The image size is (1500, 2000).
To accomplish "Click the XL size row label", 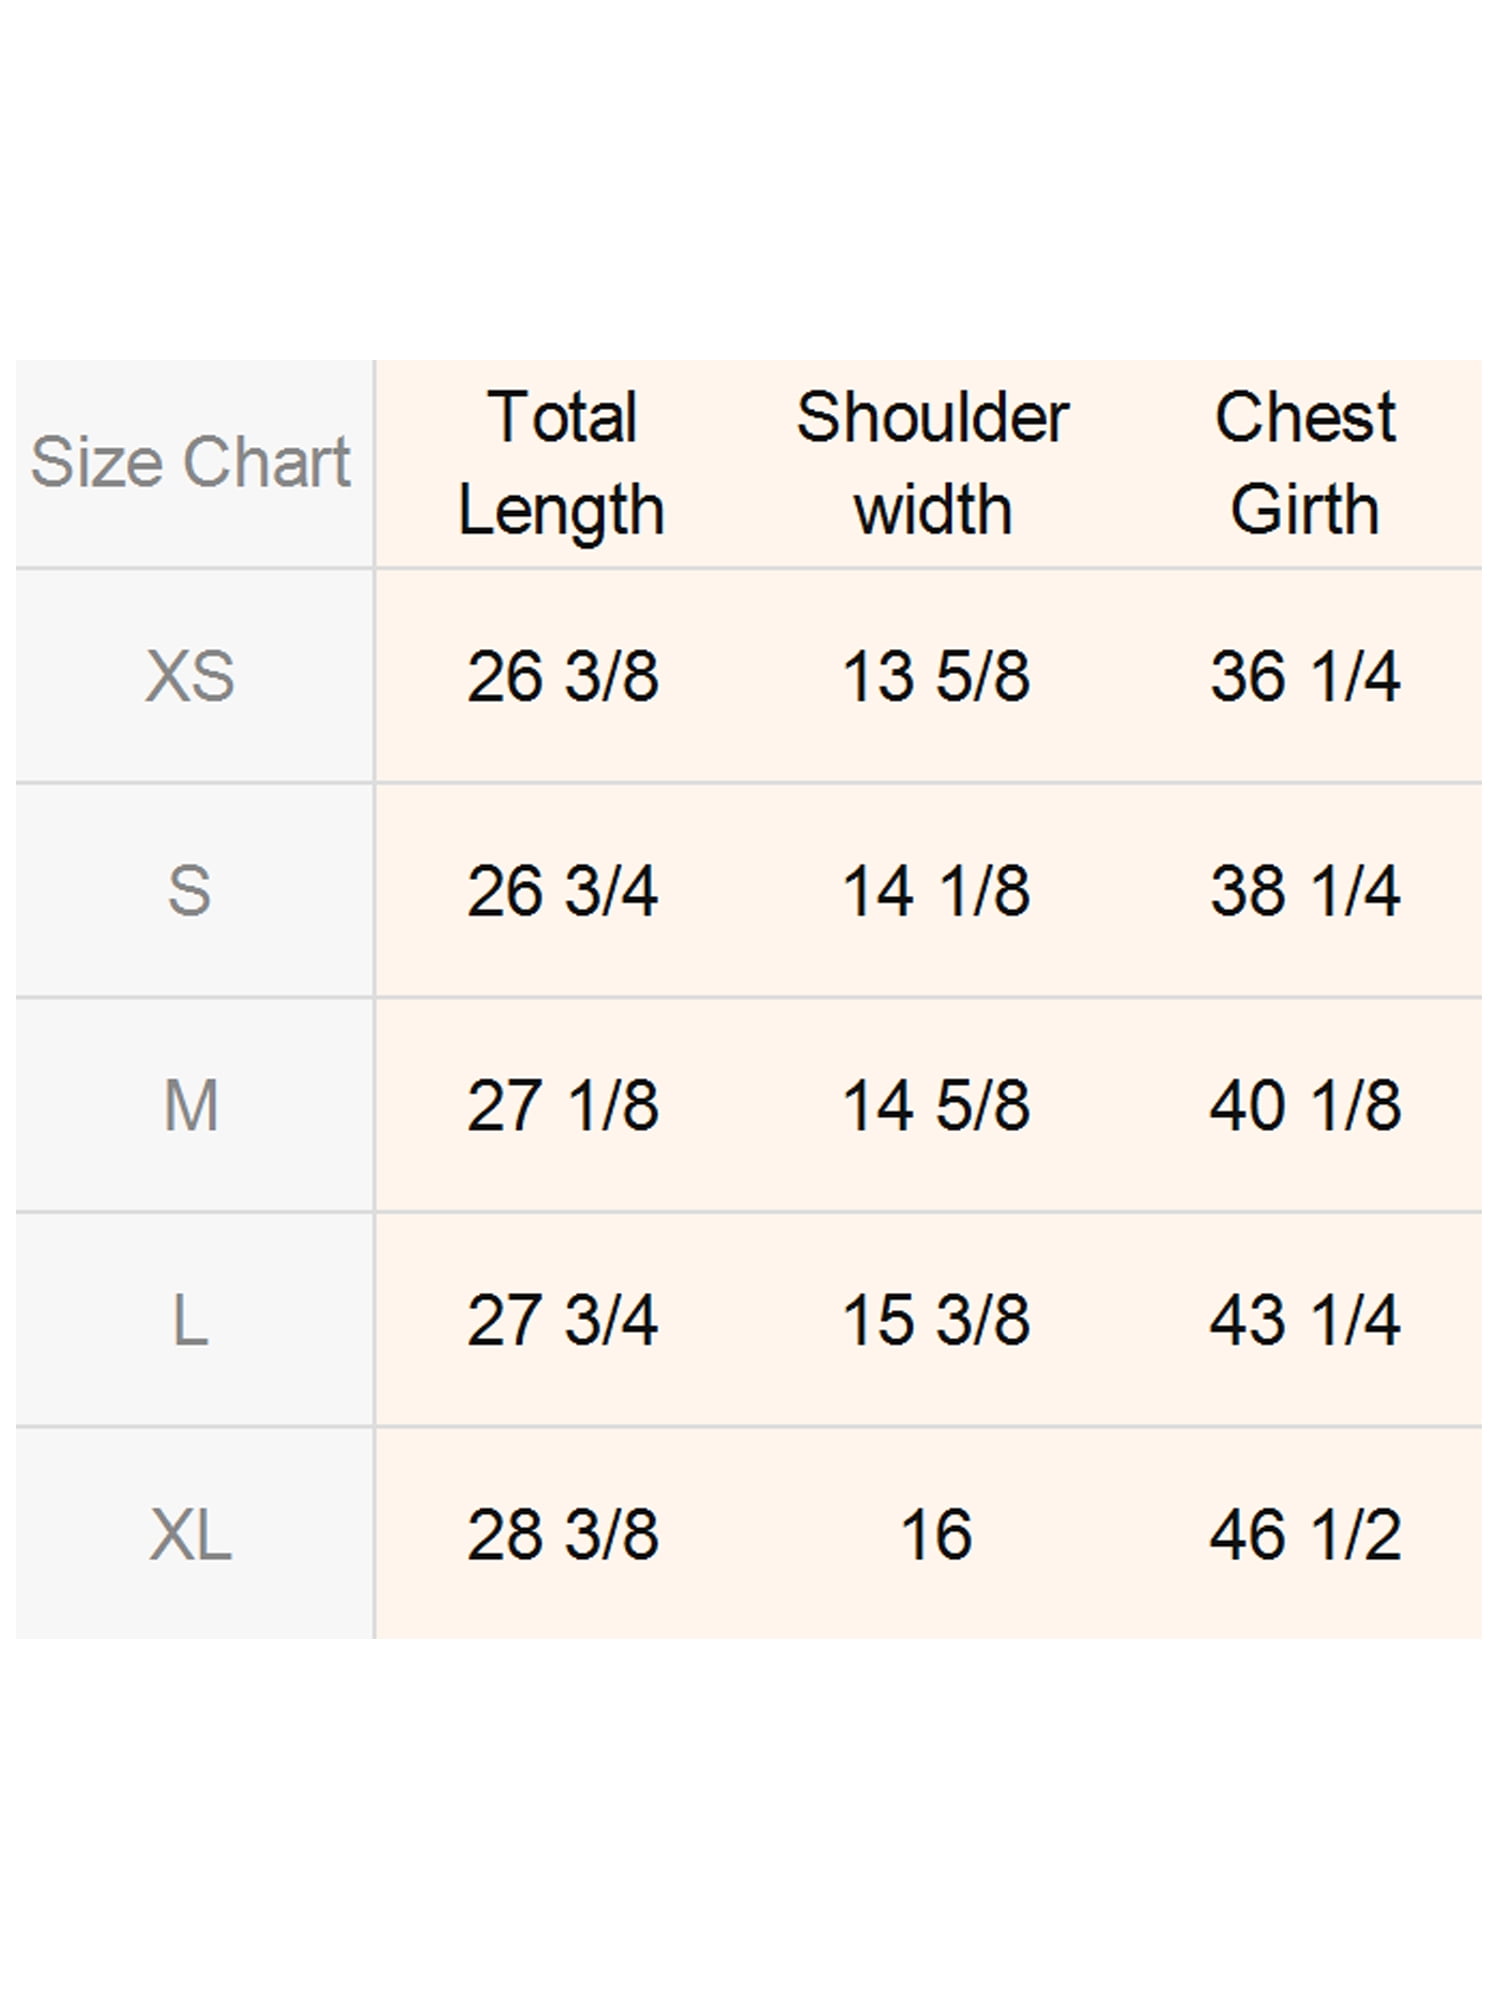I will (190, 1535).
